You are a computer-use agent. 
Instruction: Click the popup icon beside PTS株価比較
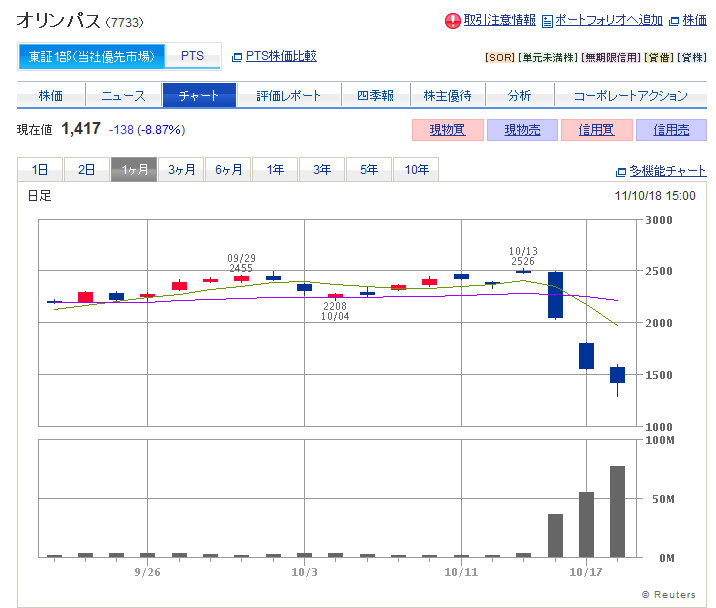tap(237, 57)
